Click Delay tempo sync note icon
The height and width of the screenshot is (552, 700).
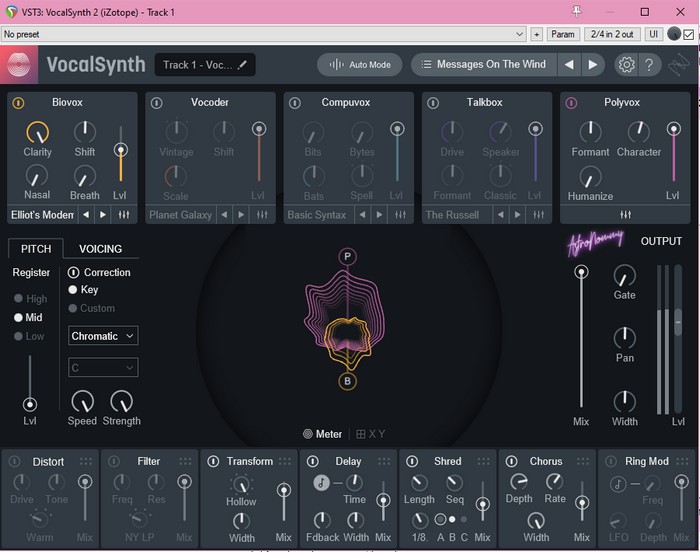pyautogui.click(x=322, y=482)
